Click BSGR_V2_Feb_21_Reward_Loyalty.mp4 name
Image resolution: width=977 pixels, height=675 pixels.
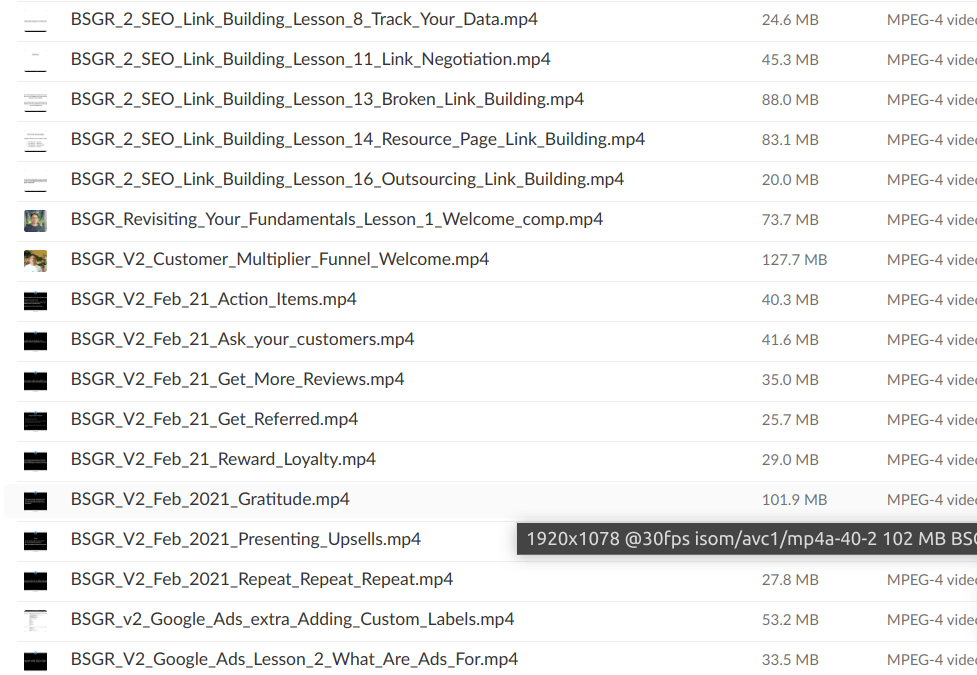coord(223,460)
